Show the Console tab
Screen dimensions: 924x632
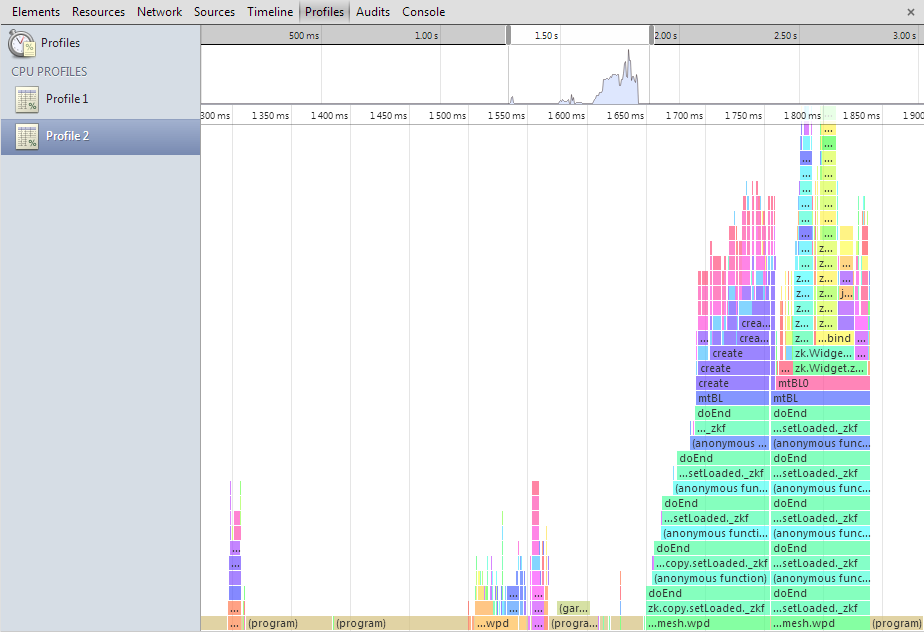point(423,12)
